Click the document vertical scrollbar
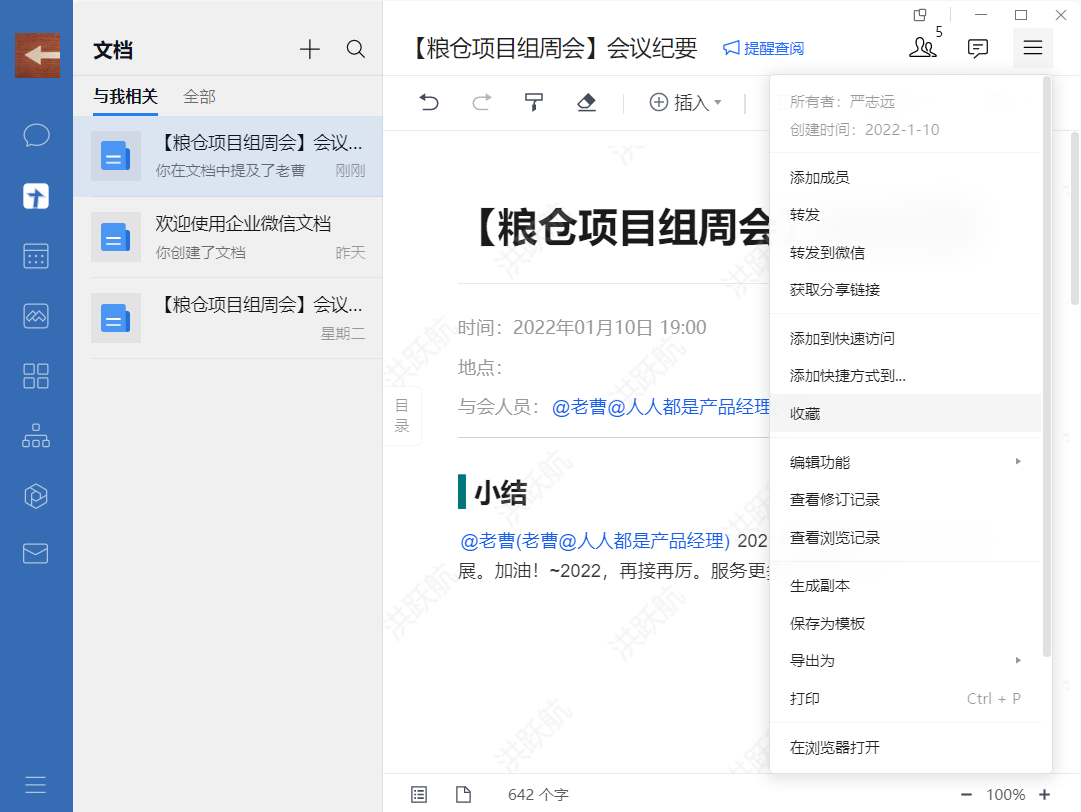 [x=1074, y=219]
